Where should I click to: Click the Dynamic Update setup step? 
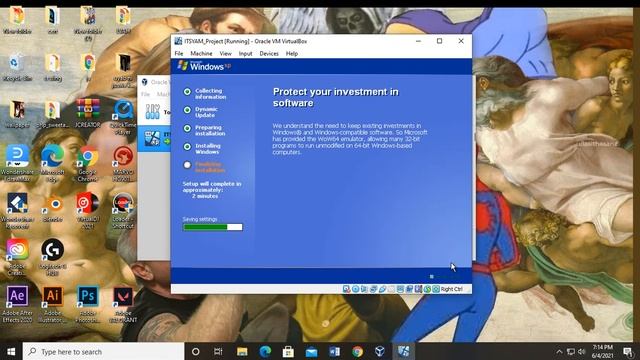click(x=201, y=112)
